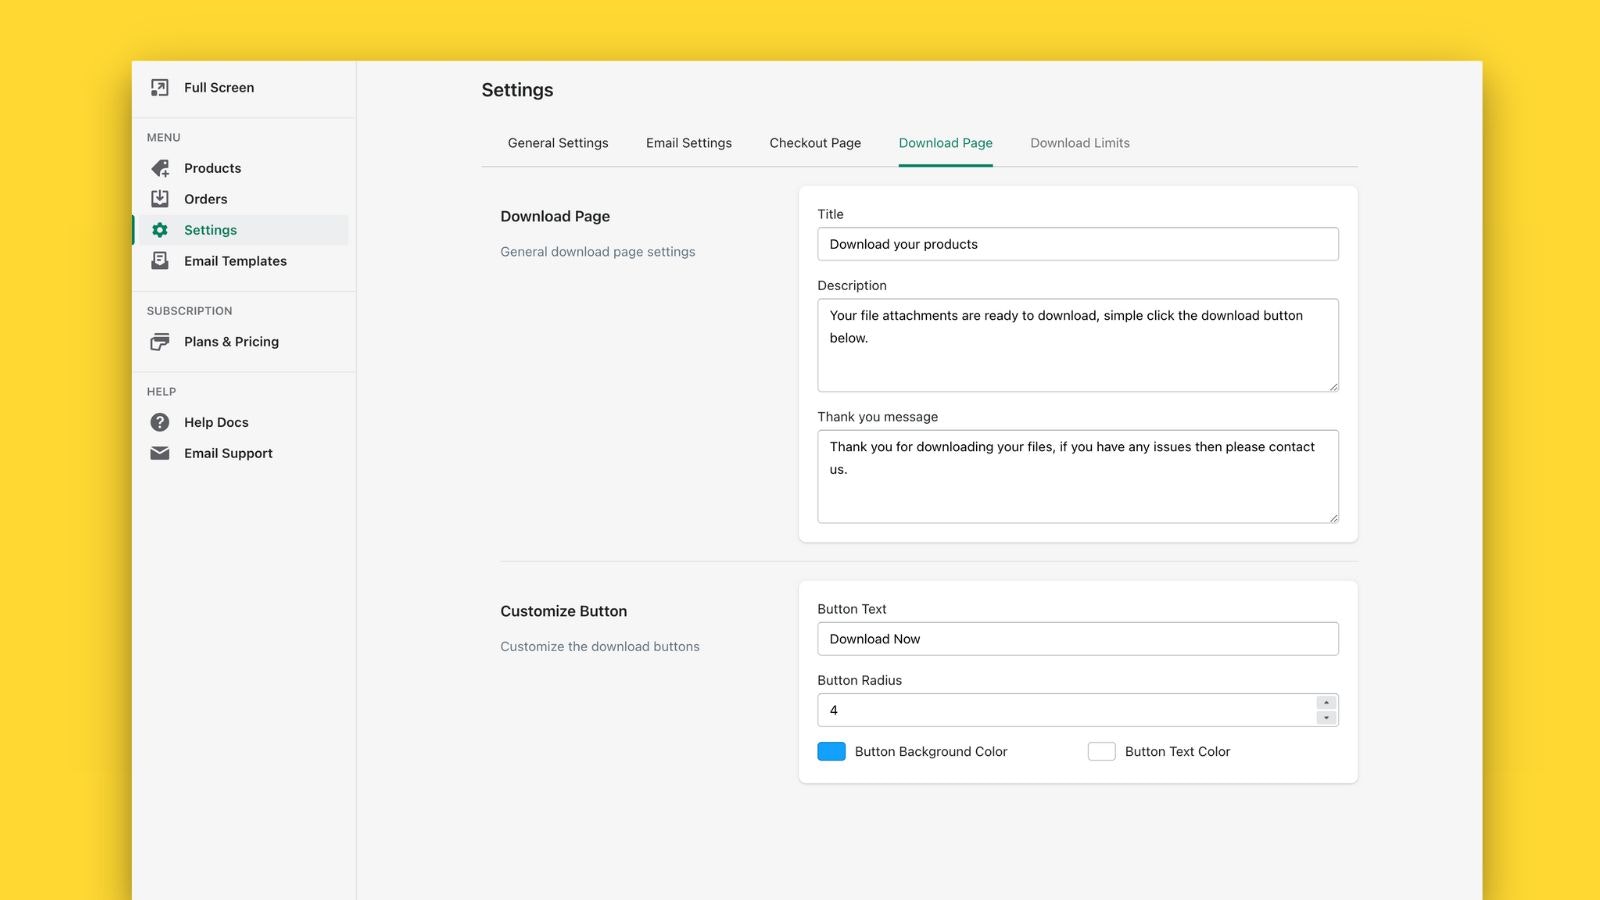Open the Button Background Color blue swatch
The width and height of the screenshot is (1600, 900).
[x=831, y=751]
